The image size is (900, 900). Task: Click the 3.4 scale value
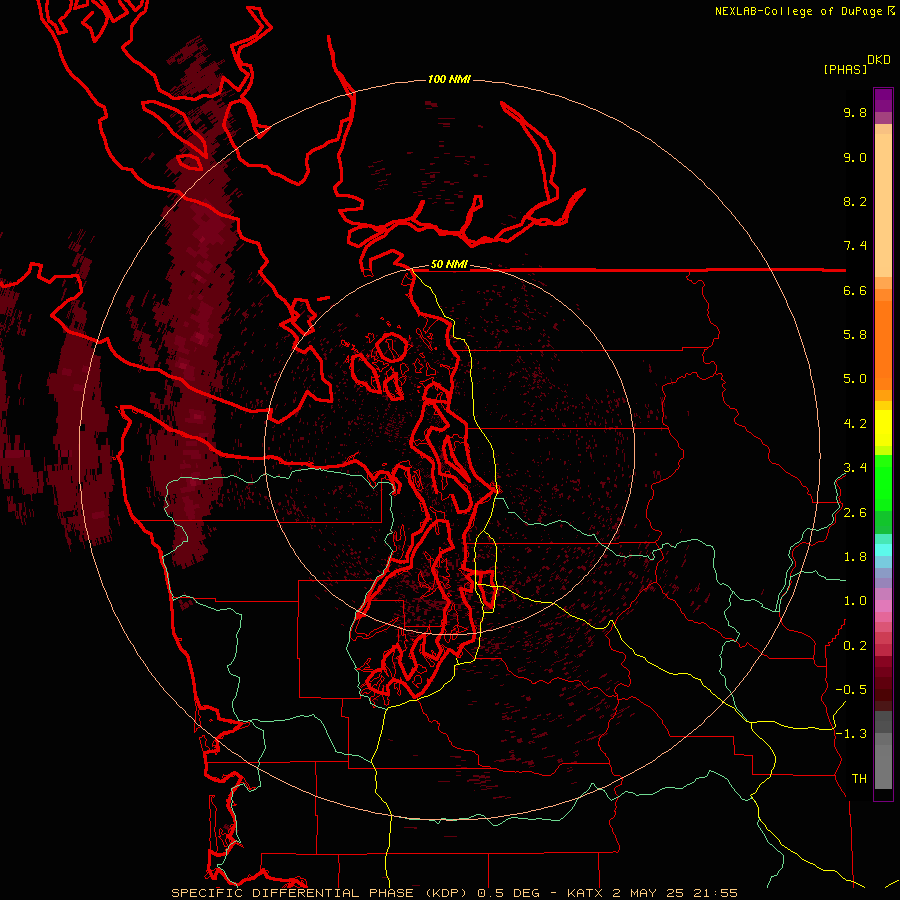[855, 468]
